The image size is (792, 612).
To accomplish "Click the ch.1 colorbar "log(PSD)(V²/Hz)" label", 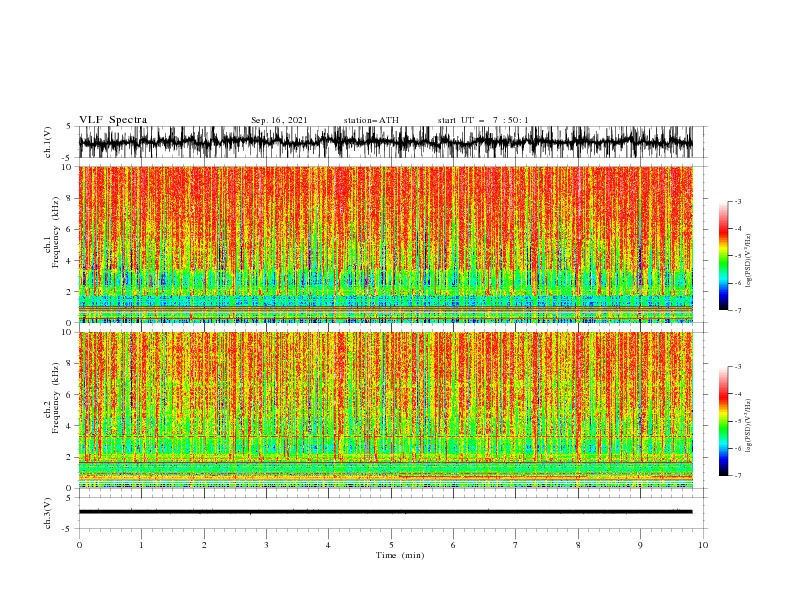I will pos(749,261).
